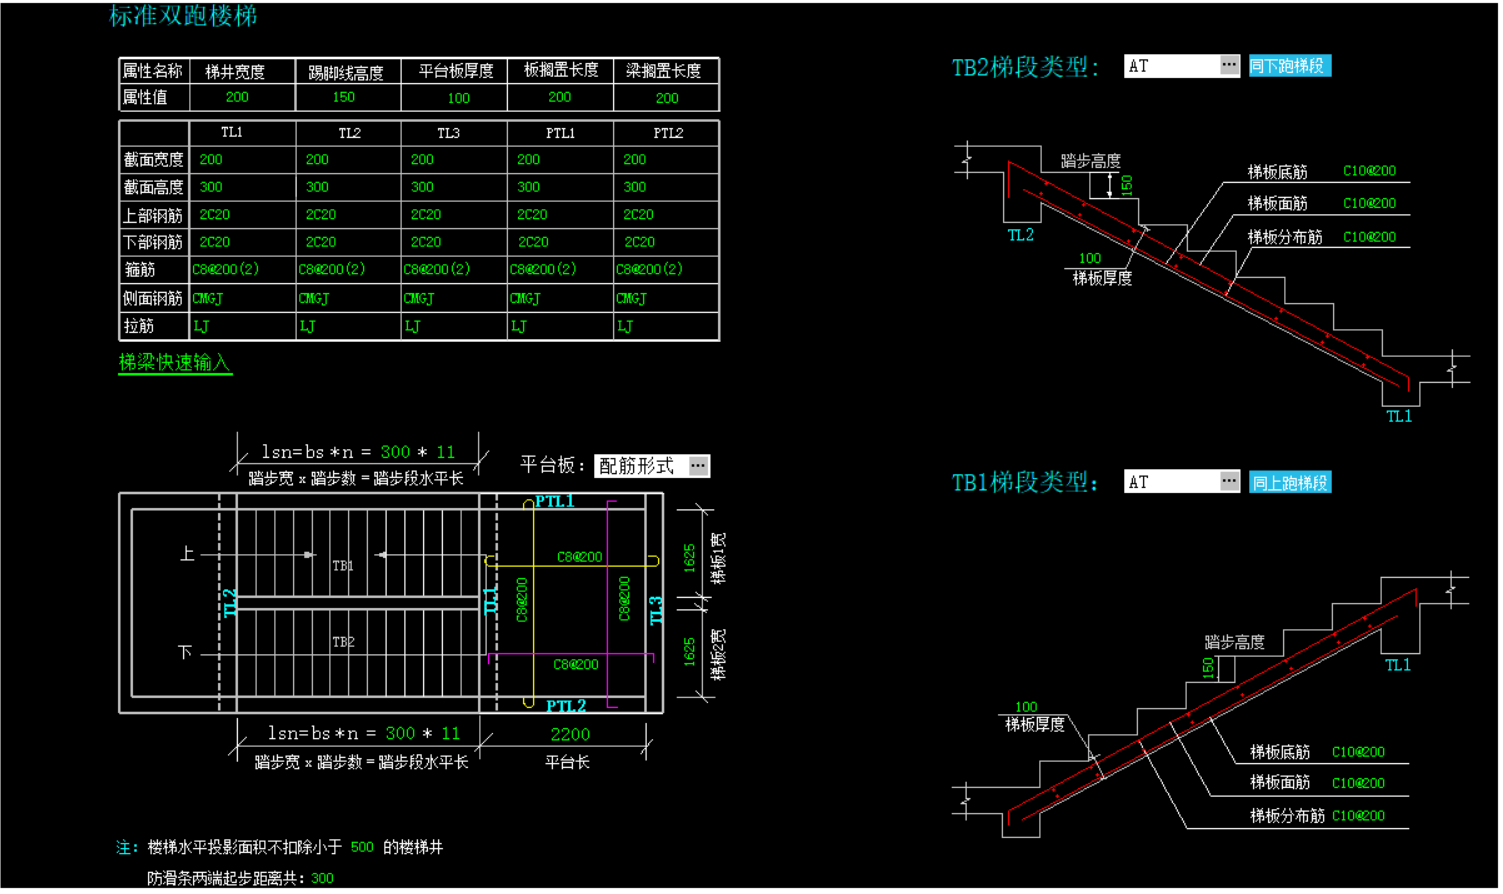The width and height of the screenshot is (1503, 894).
Task: Click the TL3 label in the plan
Action: coord(656,610)
